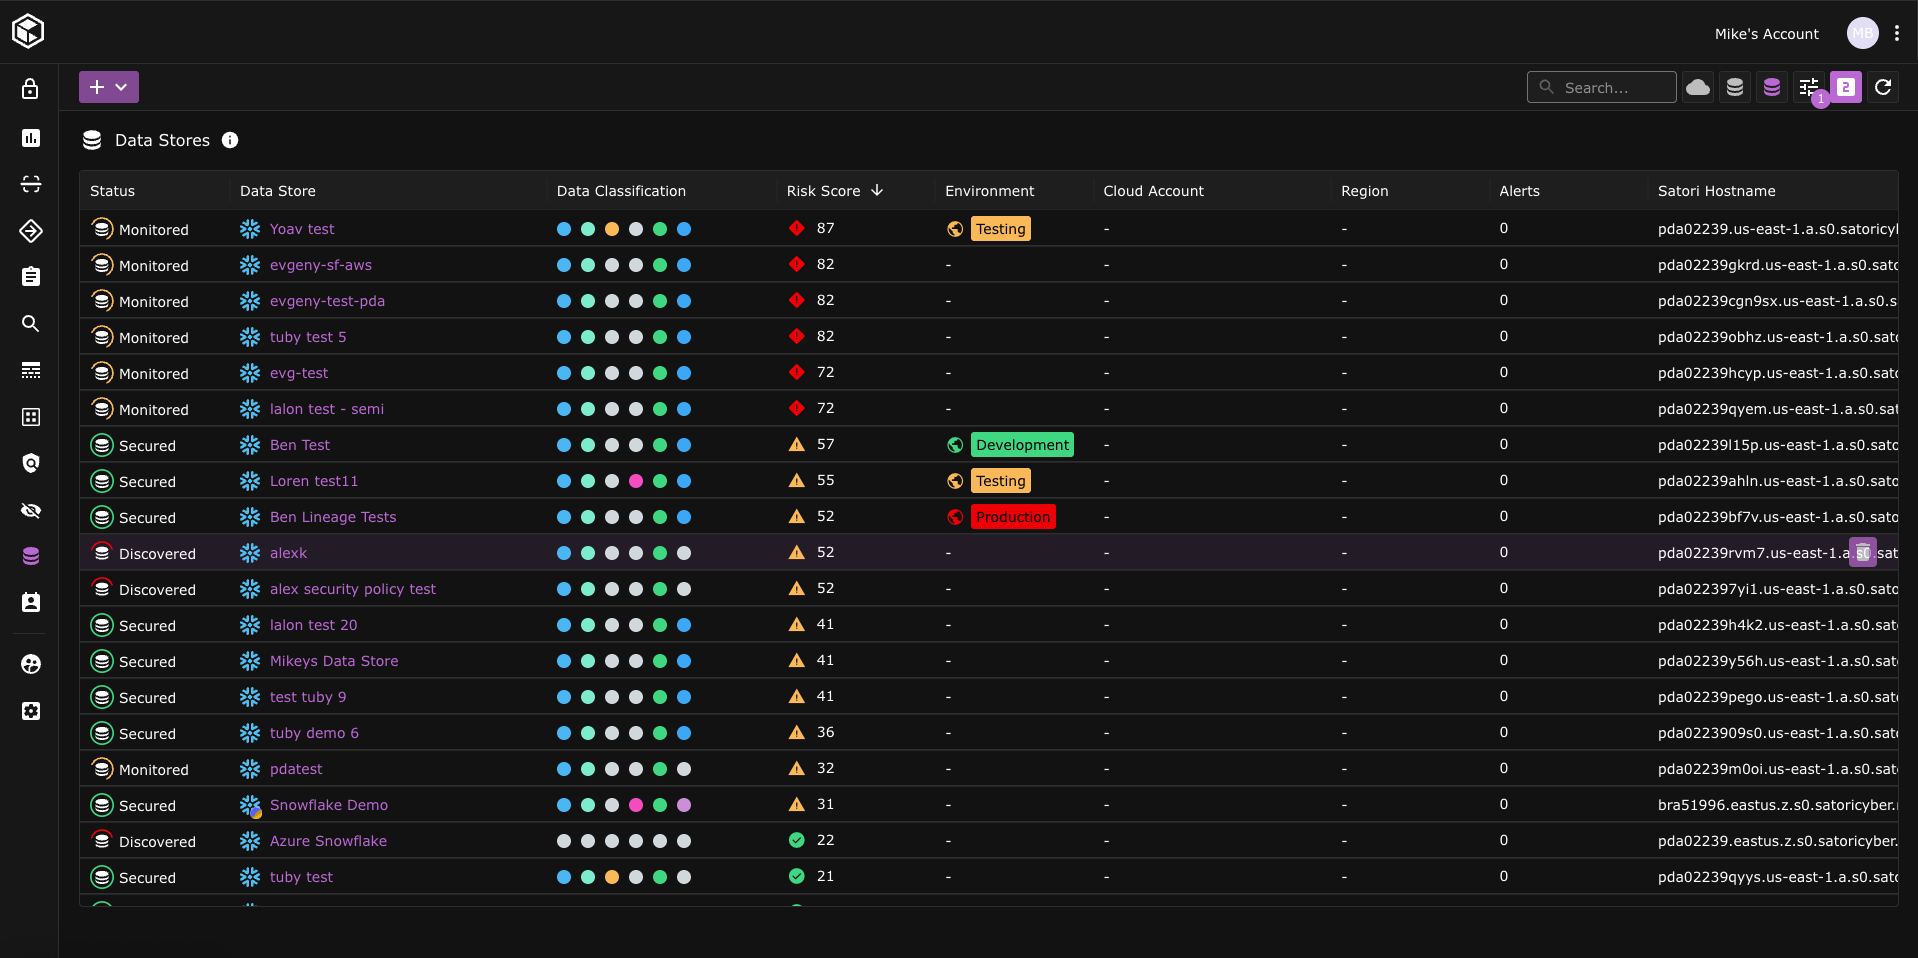The width and height of the screenshot is (1918, 958).
Task: Expand the purple plus add dropdown
Action: 108,87
